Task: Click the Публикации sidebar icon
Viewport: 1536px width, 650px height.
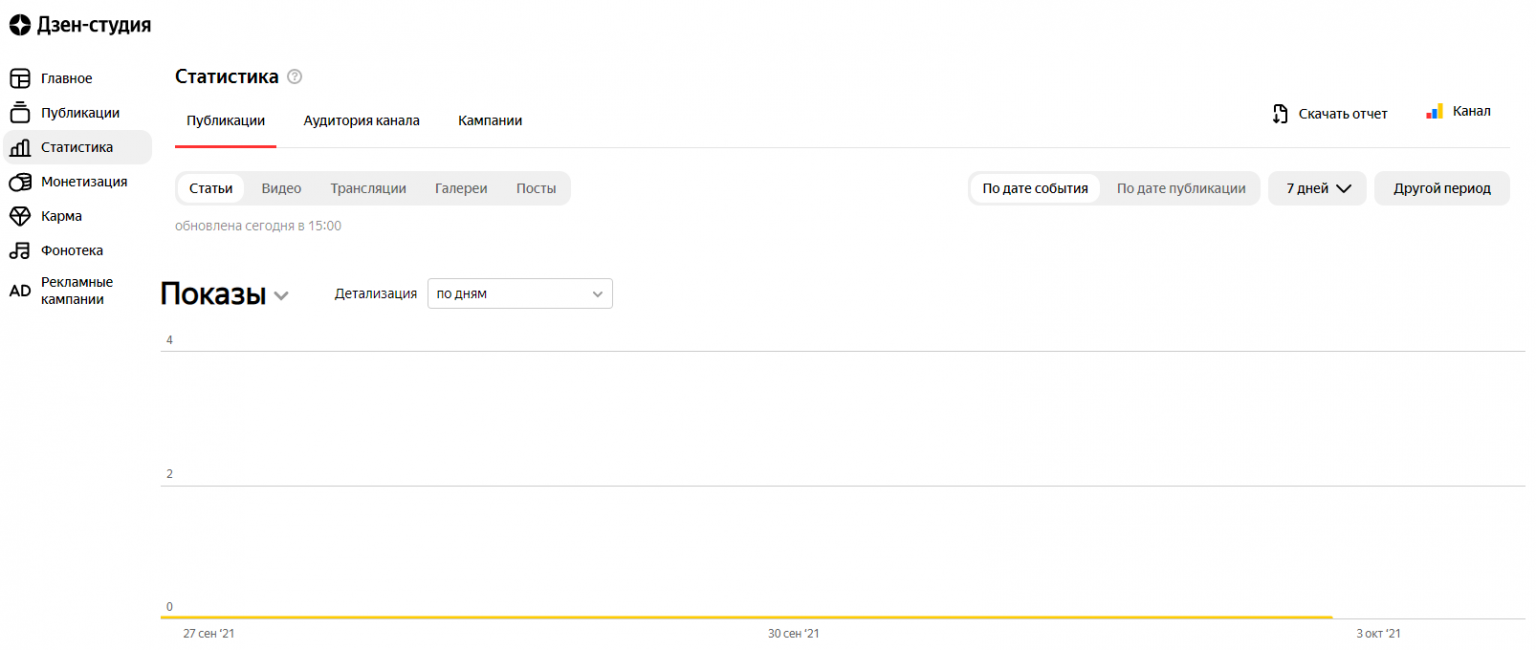Action: (x=20, y=113)
